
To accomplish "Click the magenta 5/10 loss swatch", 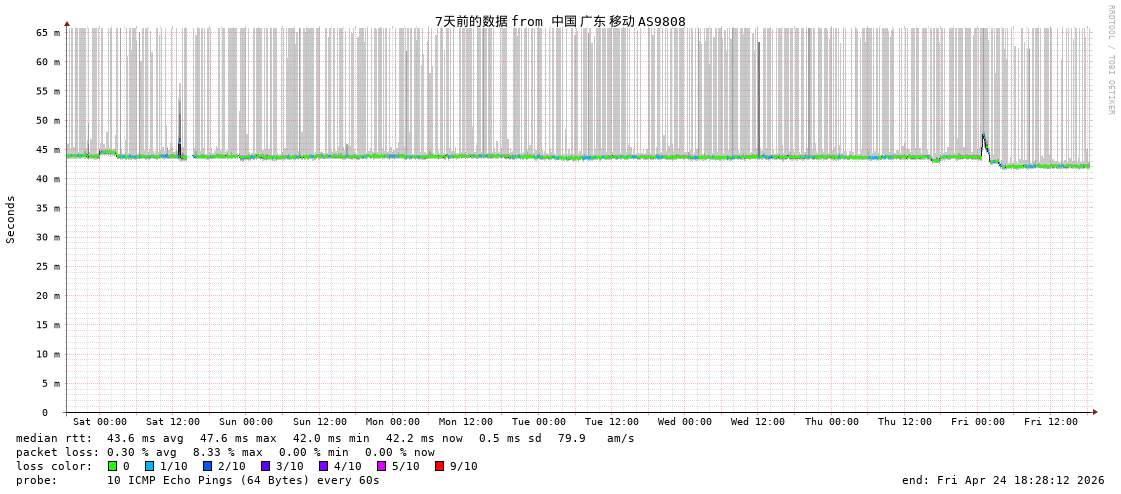I will pyautogui.click(x=382, y=466).
